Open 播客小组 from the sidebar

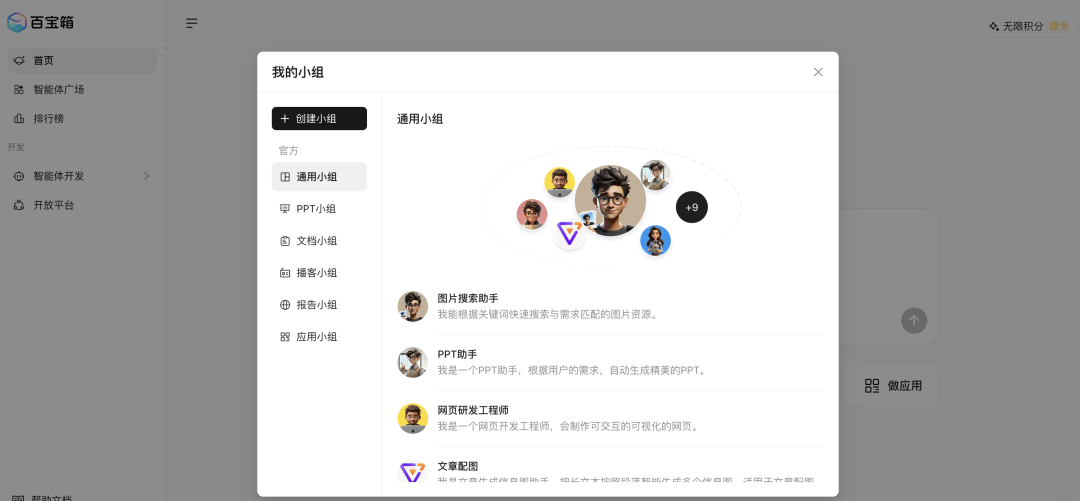[x=319, y=273]
